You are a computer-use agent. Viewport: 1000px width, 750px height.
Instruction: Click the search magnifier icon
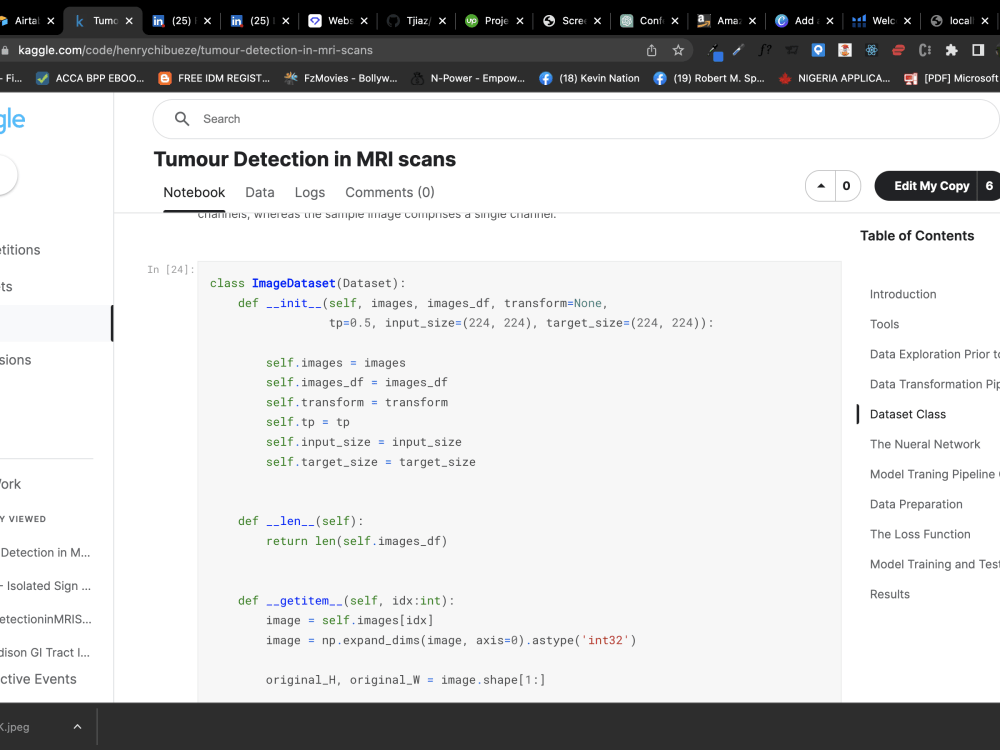coord(182,119)
